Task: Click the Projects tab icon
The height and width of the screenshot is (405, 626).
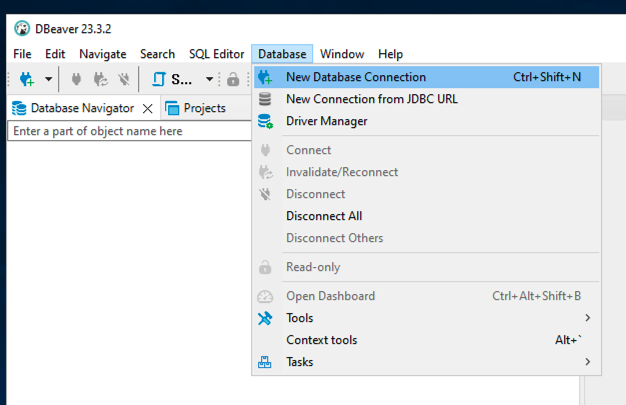Action: 172,108
